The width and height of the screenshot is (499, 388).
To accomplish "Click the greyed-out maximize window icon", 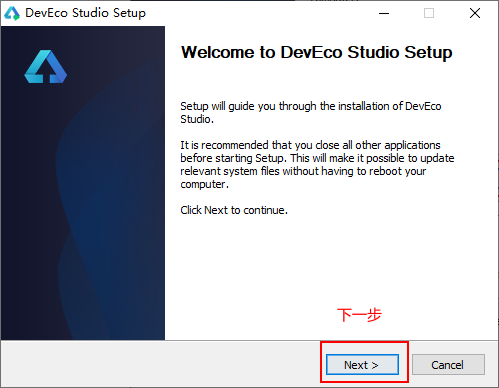I will (429, 13).
